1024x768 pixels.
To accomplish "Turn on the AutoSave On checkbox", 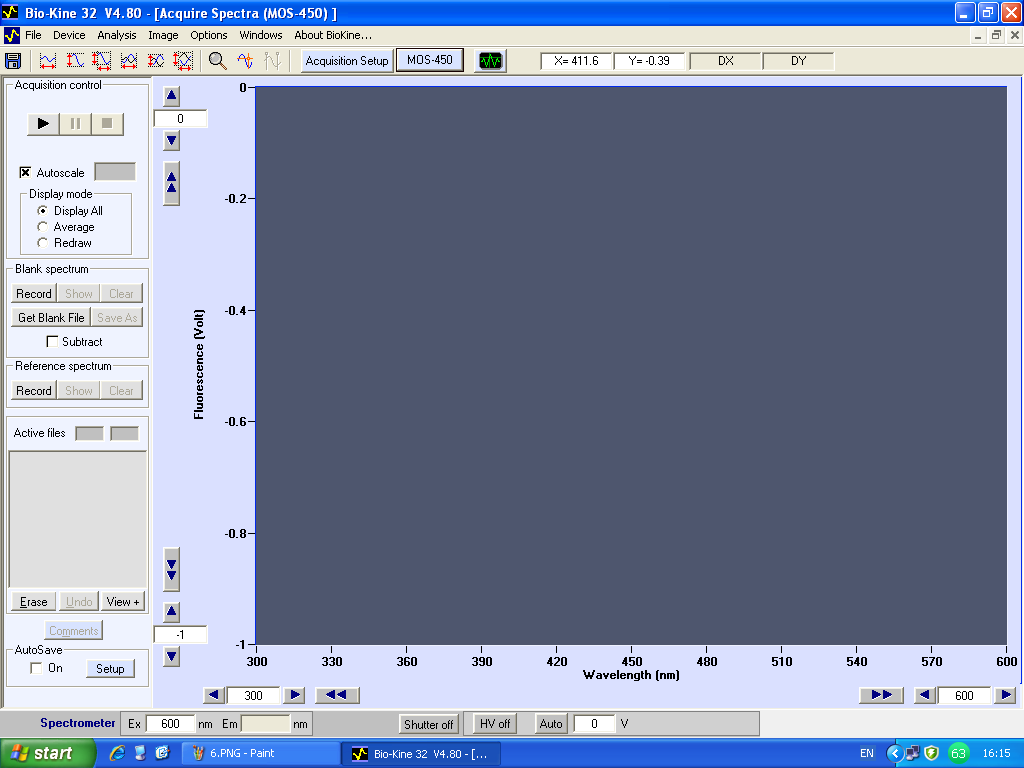I will point(36,668).
